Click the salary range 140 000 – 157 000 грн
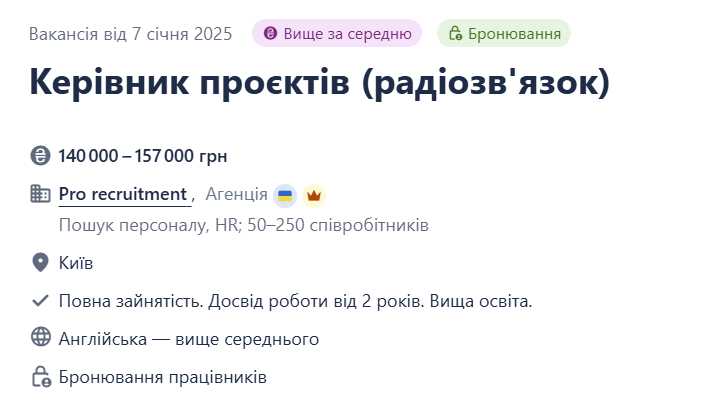 (143, 156)
